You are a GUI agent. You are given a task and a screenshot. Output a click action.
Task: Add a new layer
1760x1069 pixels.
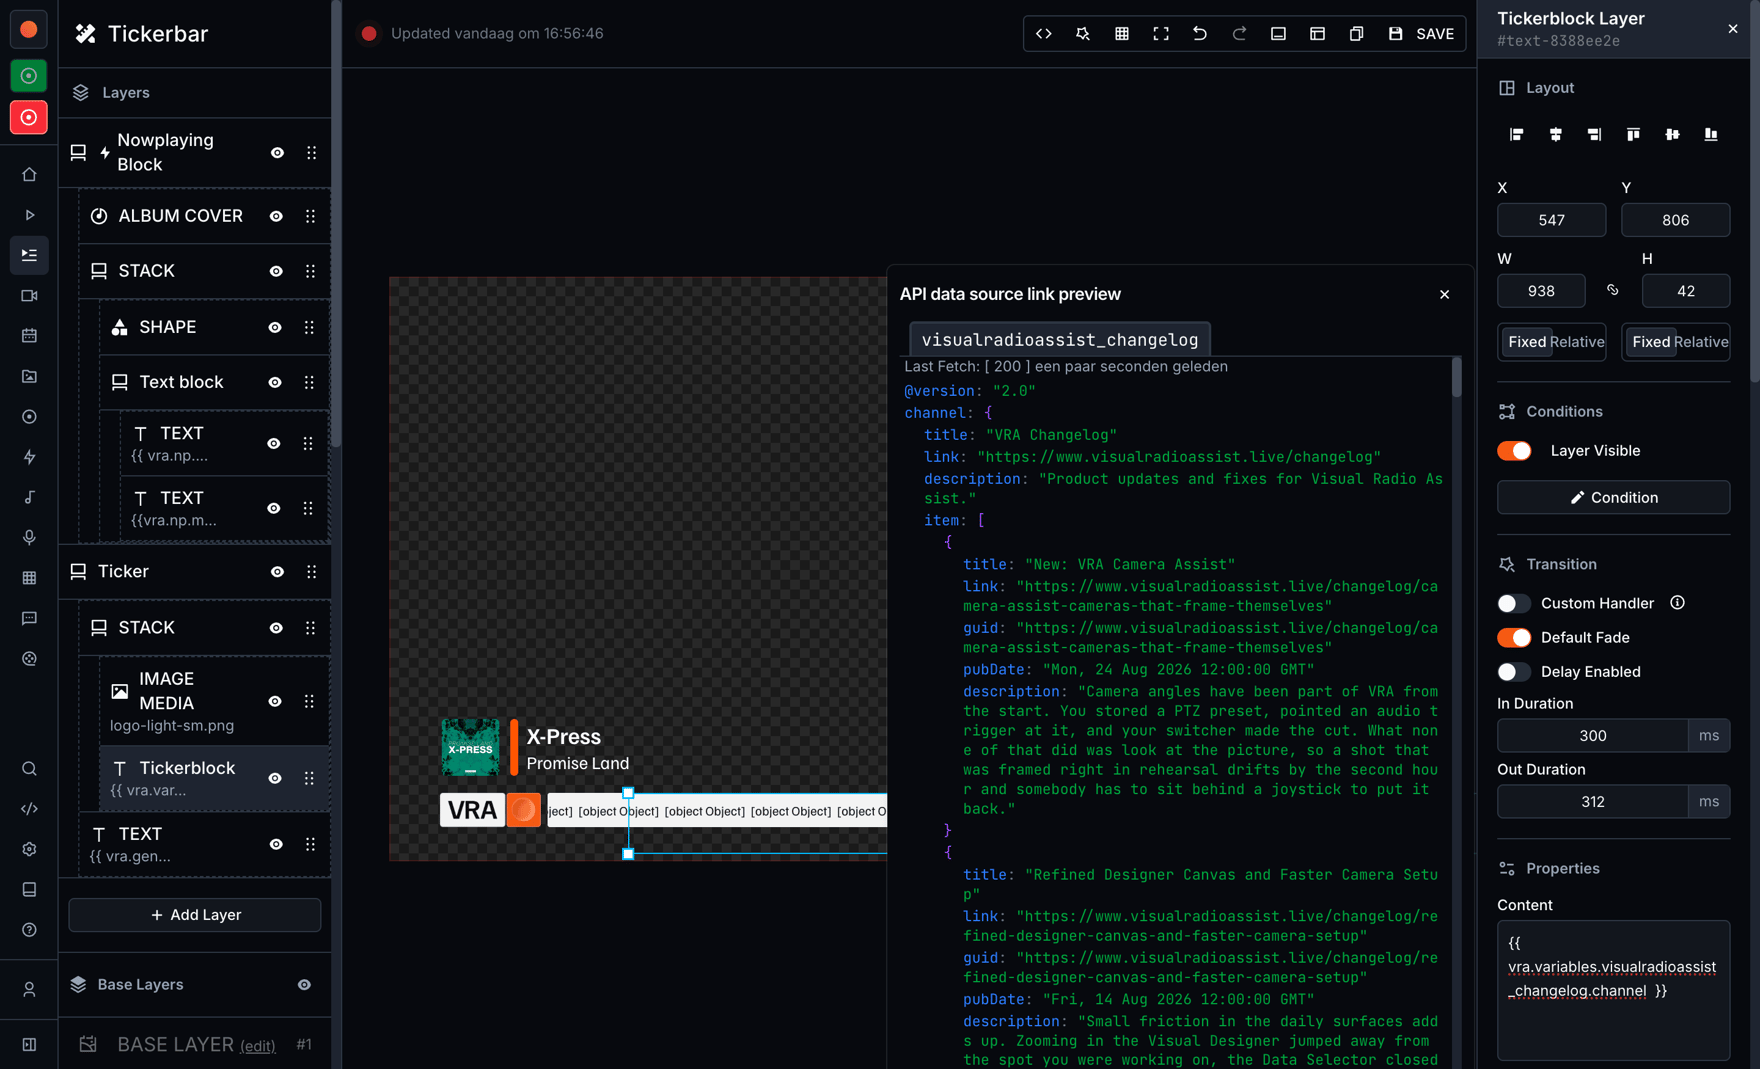(x=195, y=915)
